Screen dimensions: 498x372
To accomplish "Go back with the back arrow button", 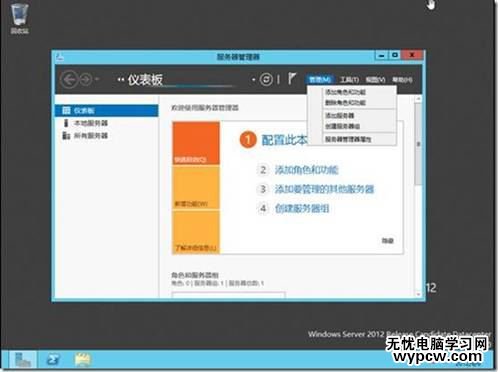I will click(69, 80).
